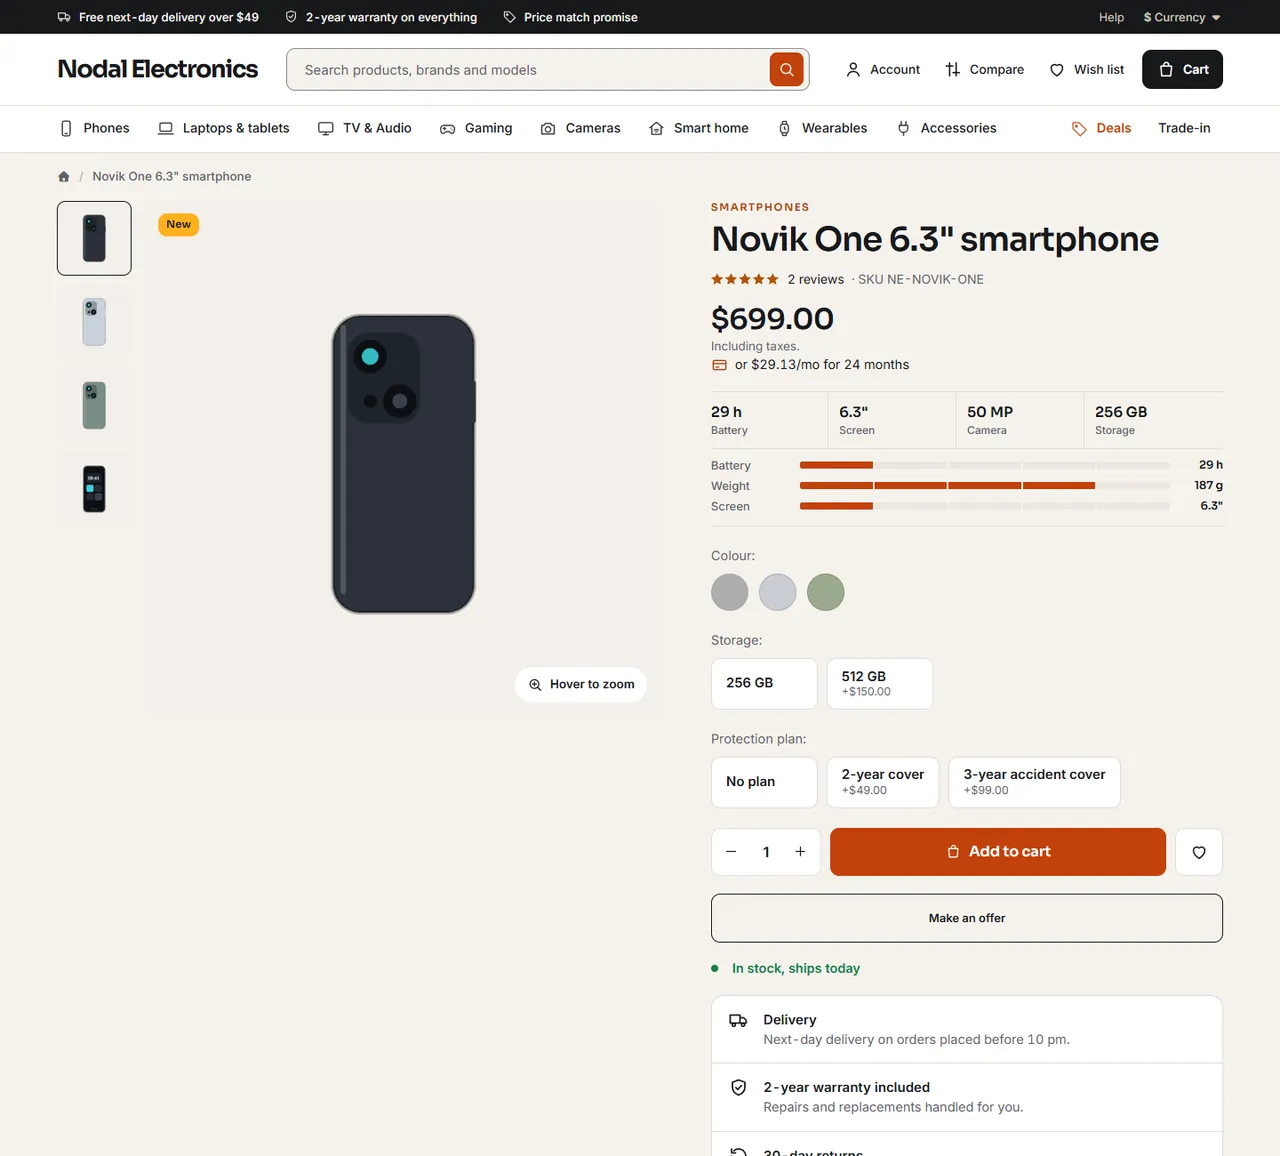Open the breadcrumb home icon
This screenshot has width=1280, height=1156.
[64, 177]
